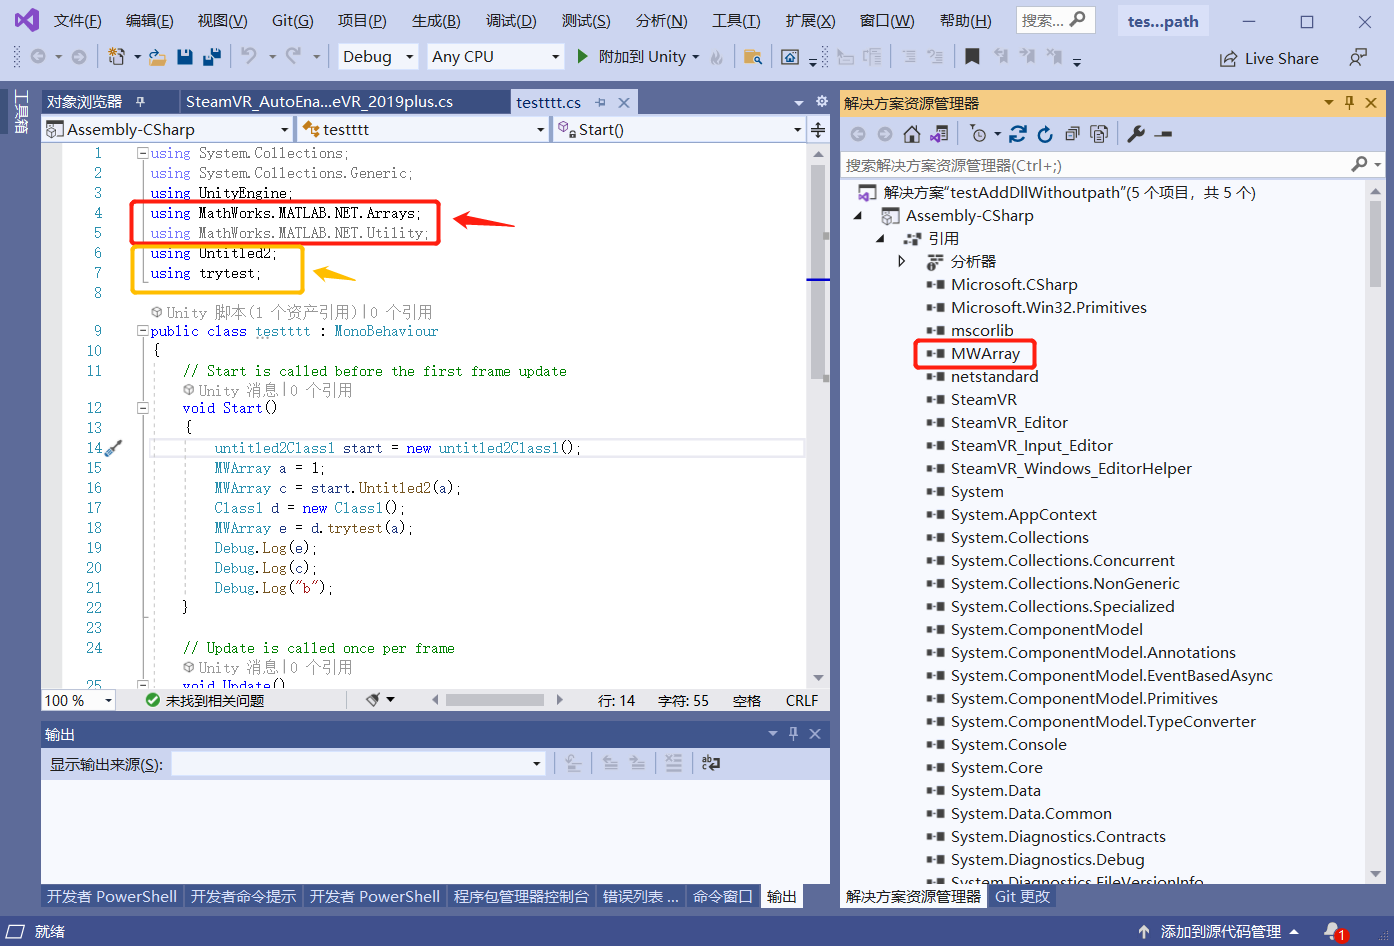This screenshot has width=1394, height=946.
Task: Click the 附加到 Unity run button
Action: coord(632,57)
